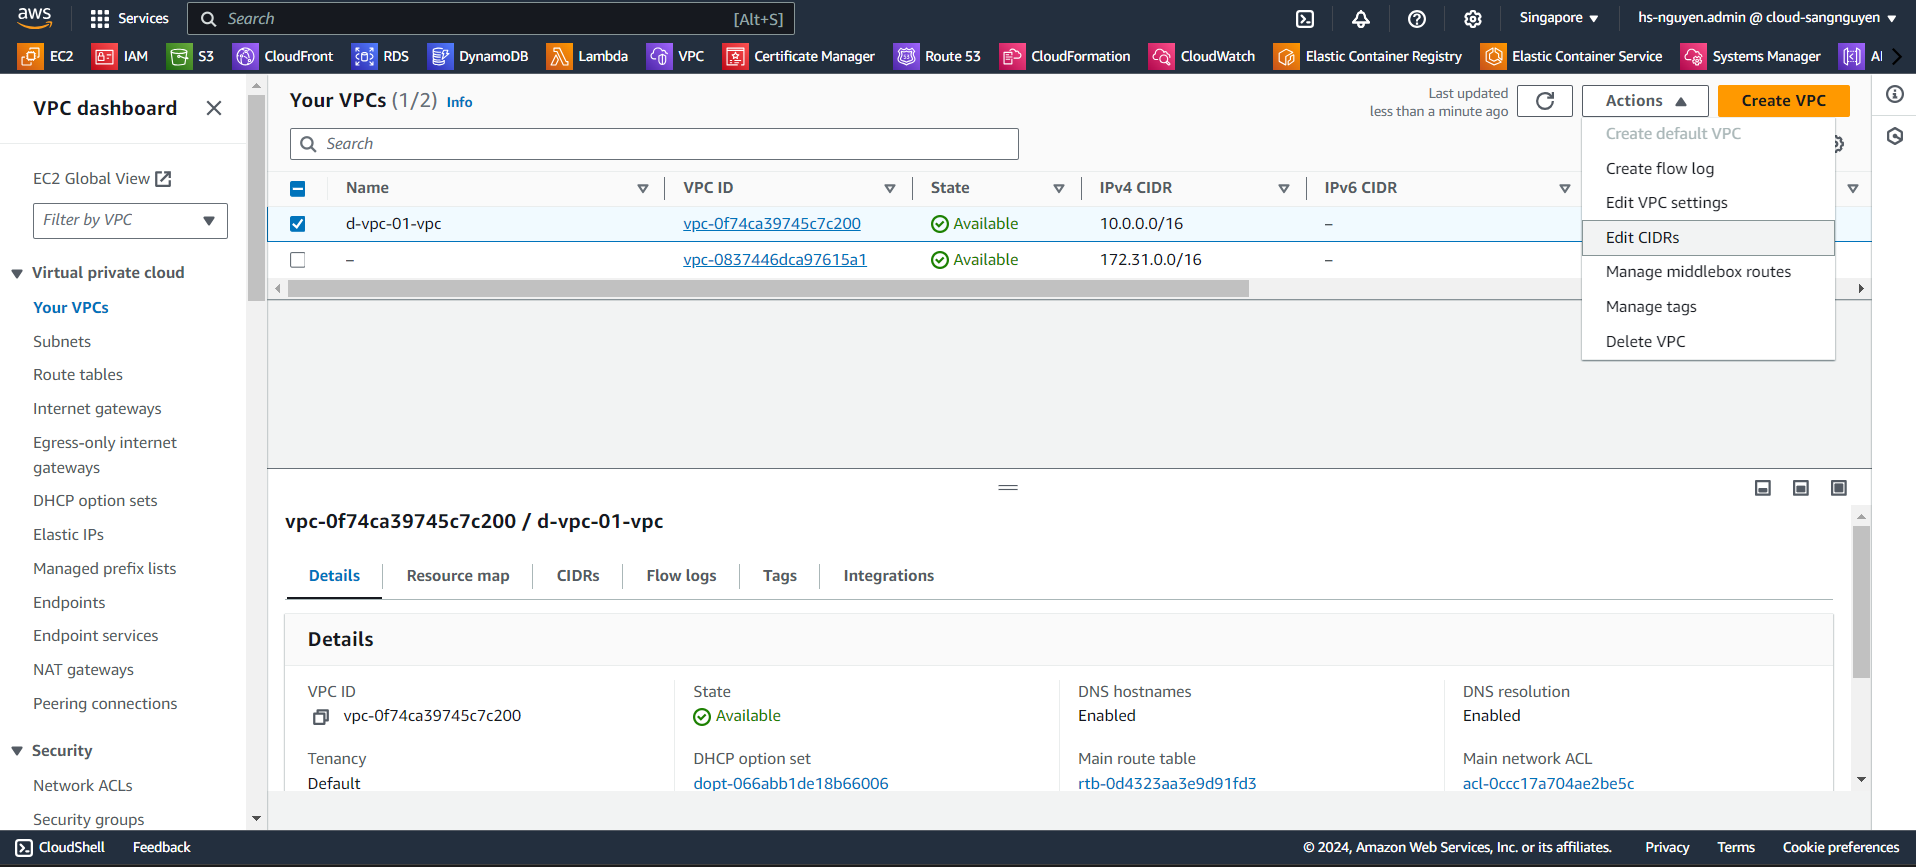Viewport: 1916px width, 867px height.
Task: Open EC2 service shortcut
Action: click(46, 56)
